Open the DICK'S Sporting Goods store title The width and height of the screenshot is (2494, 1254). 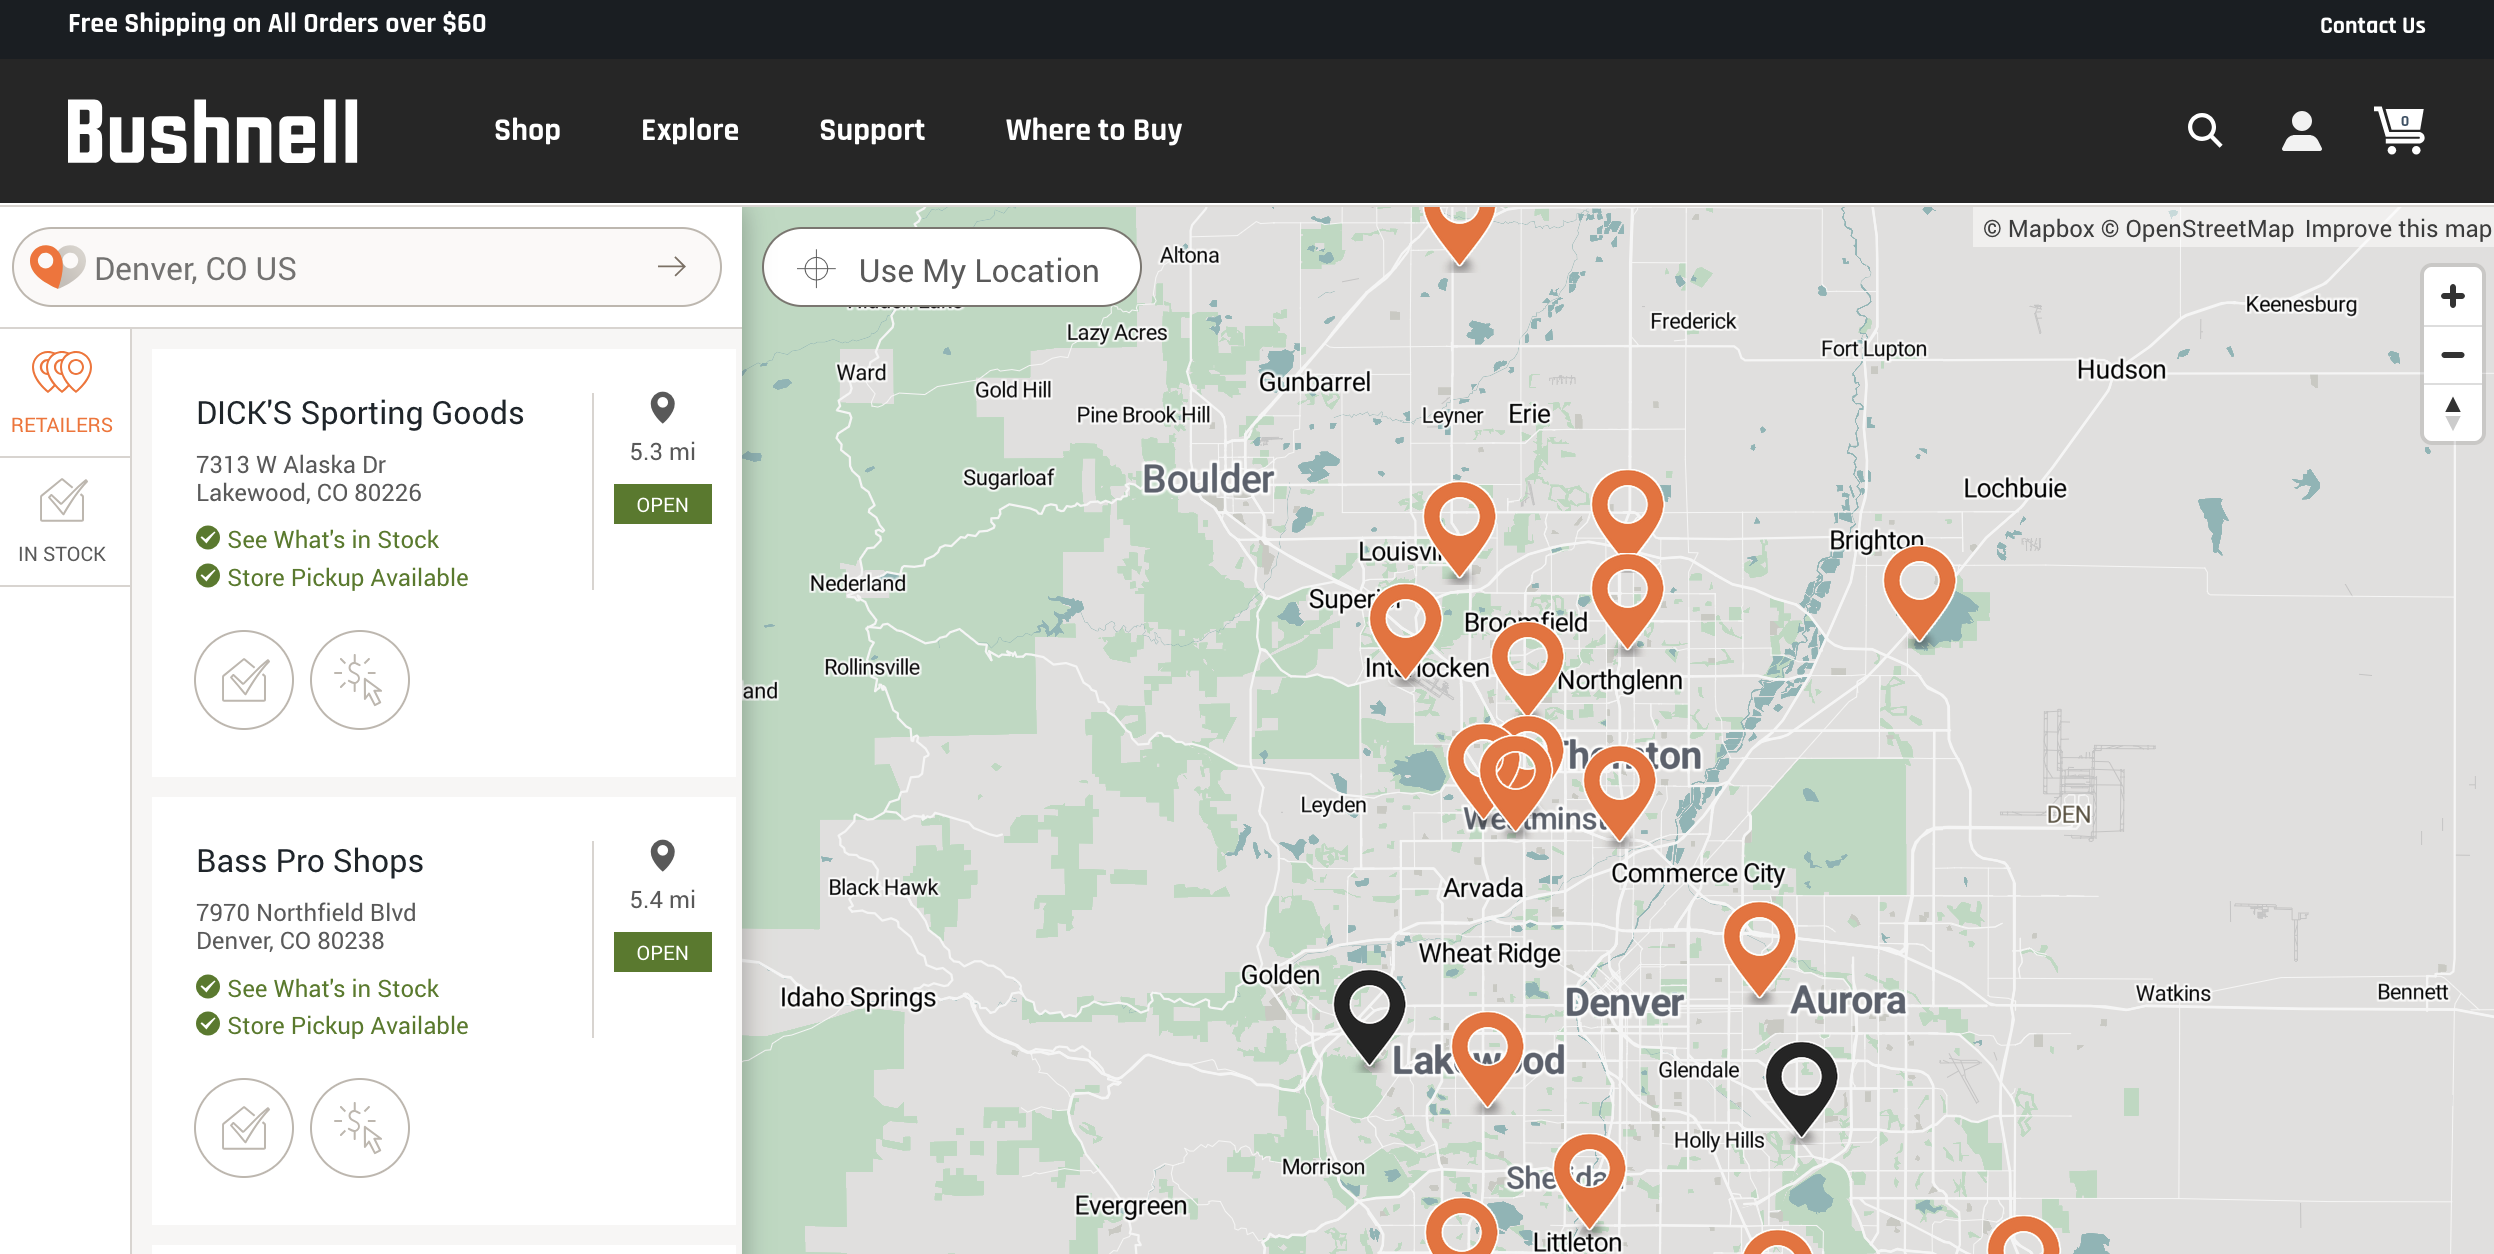(360, 413)
